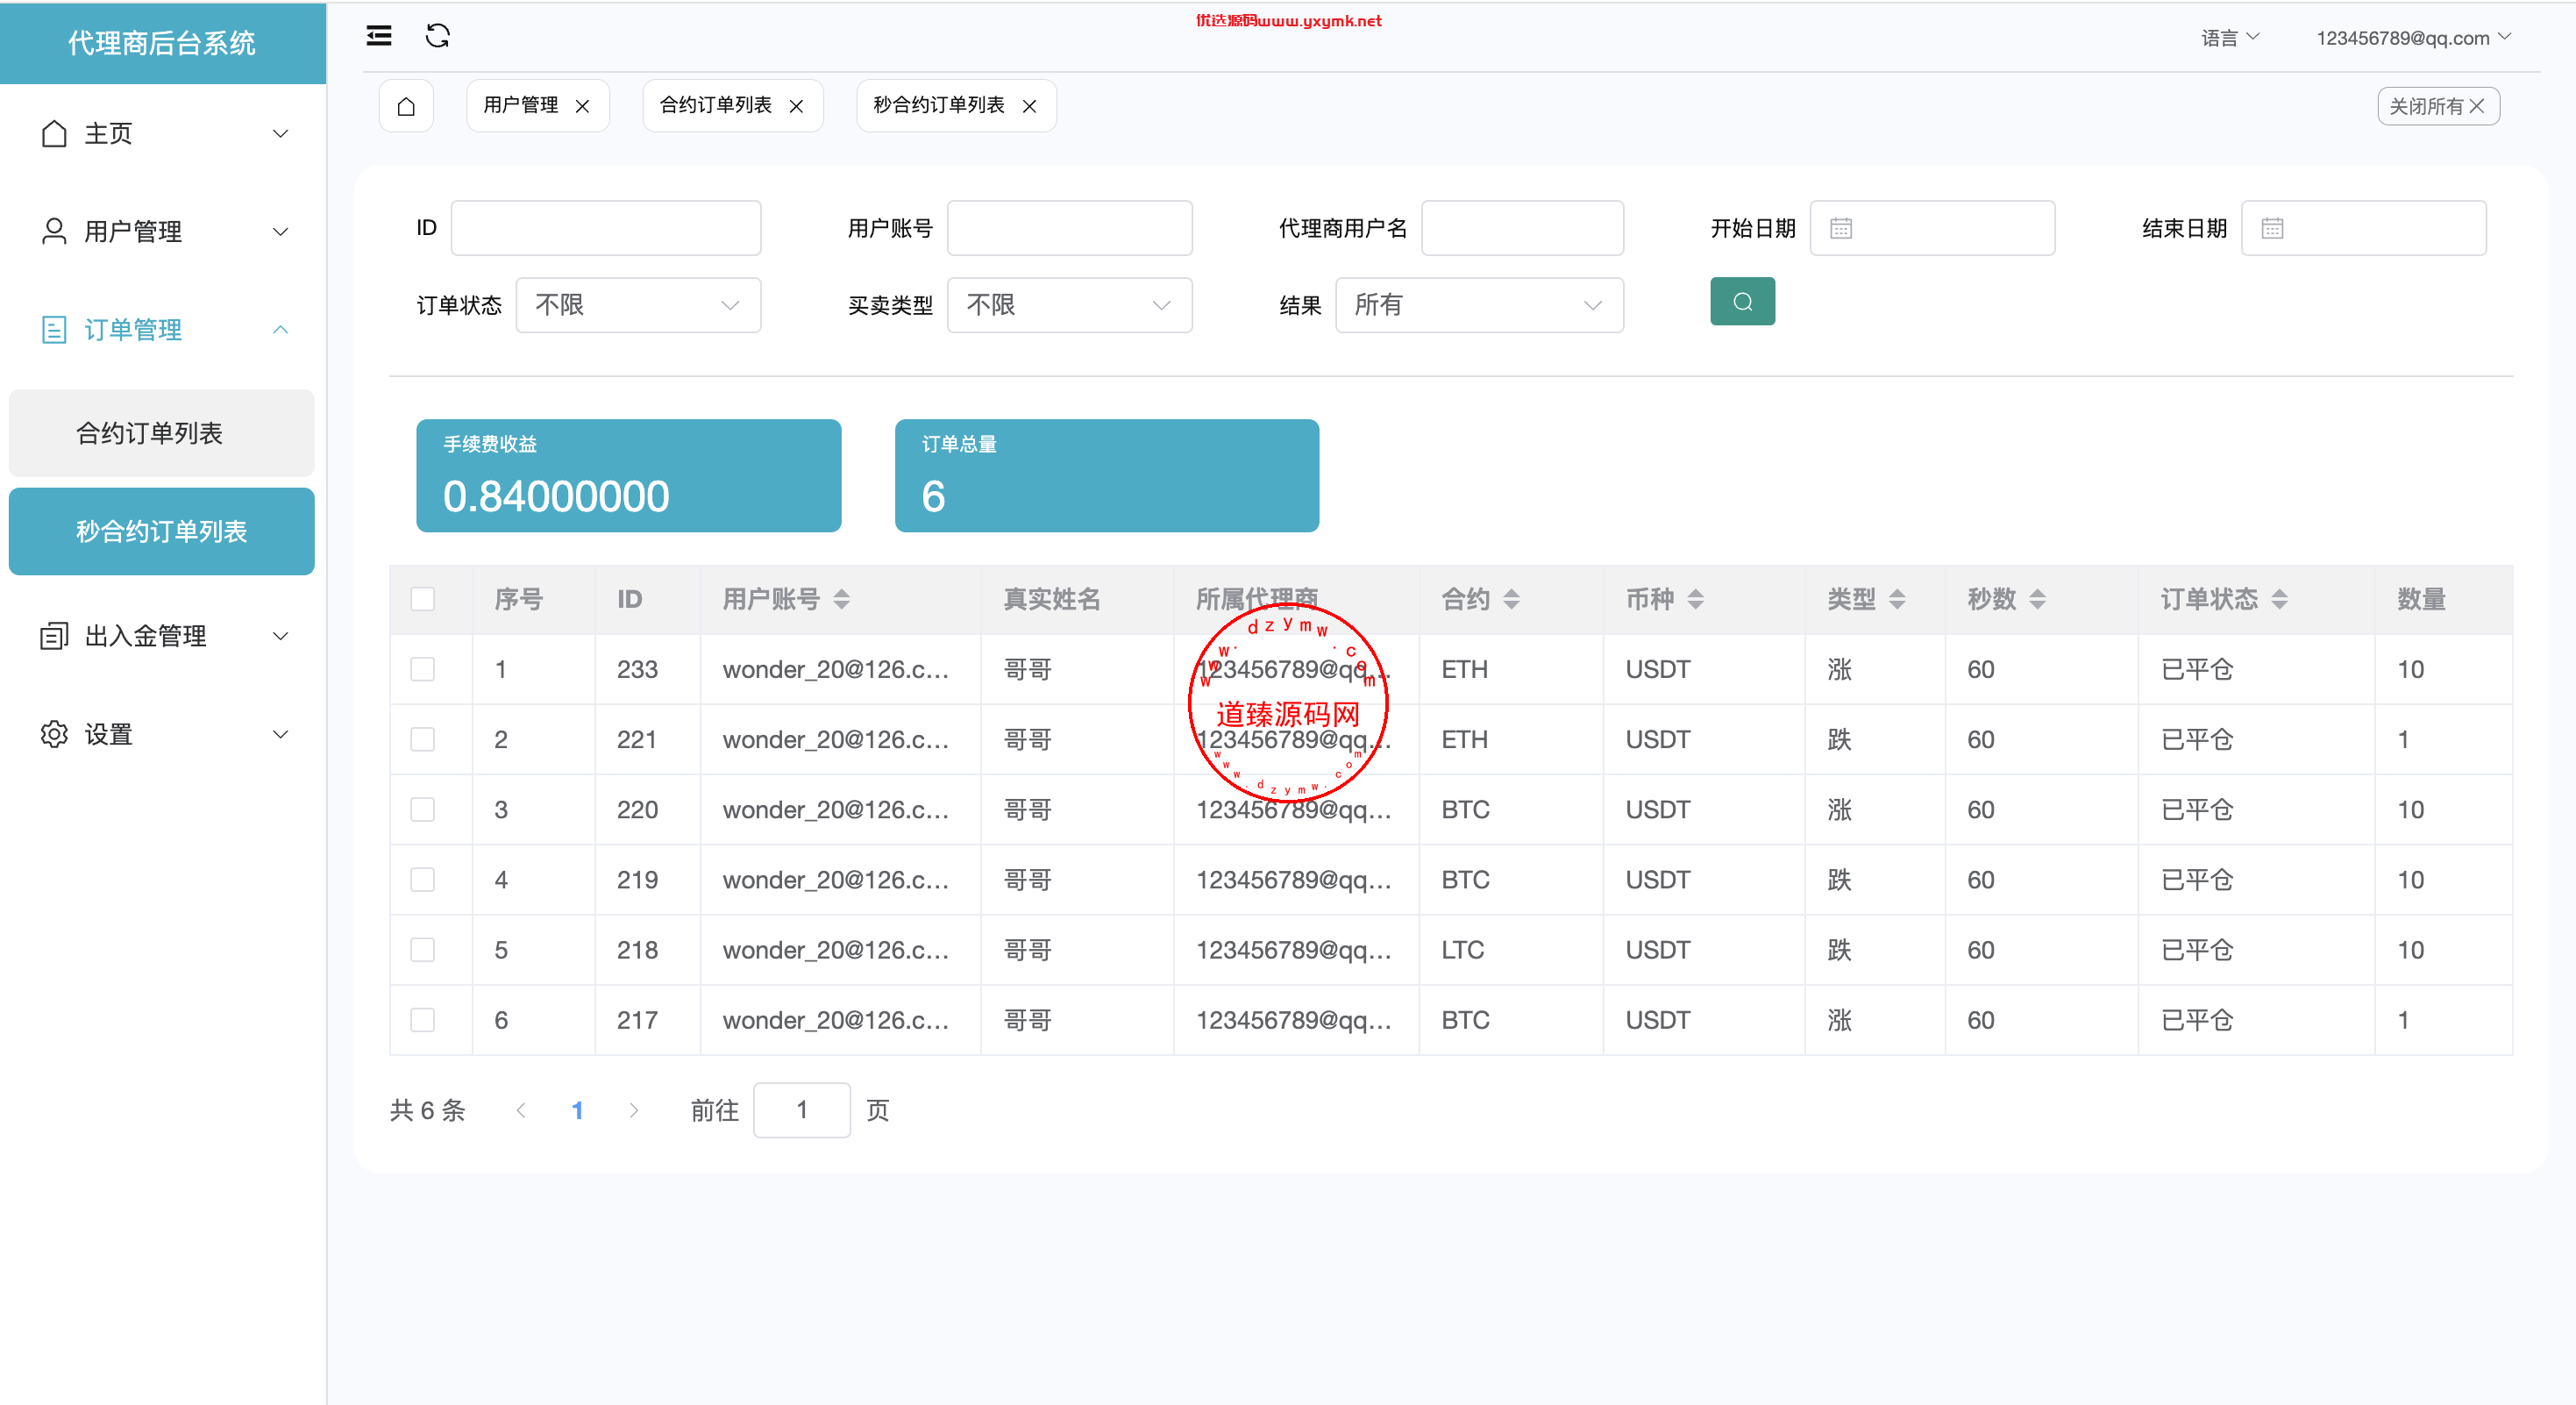Click the 设置 gear icon
This screenshot has width=2576, height=1405.
coord(54,733)
